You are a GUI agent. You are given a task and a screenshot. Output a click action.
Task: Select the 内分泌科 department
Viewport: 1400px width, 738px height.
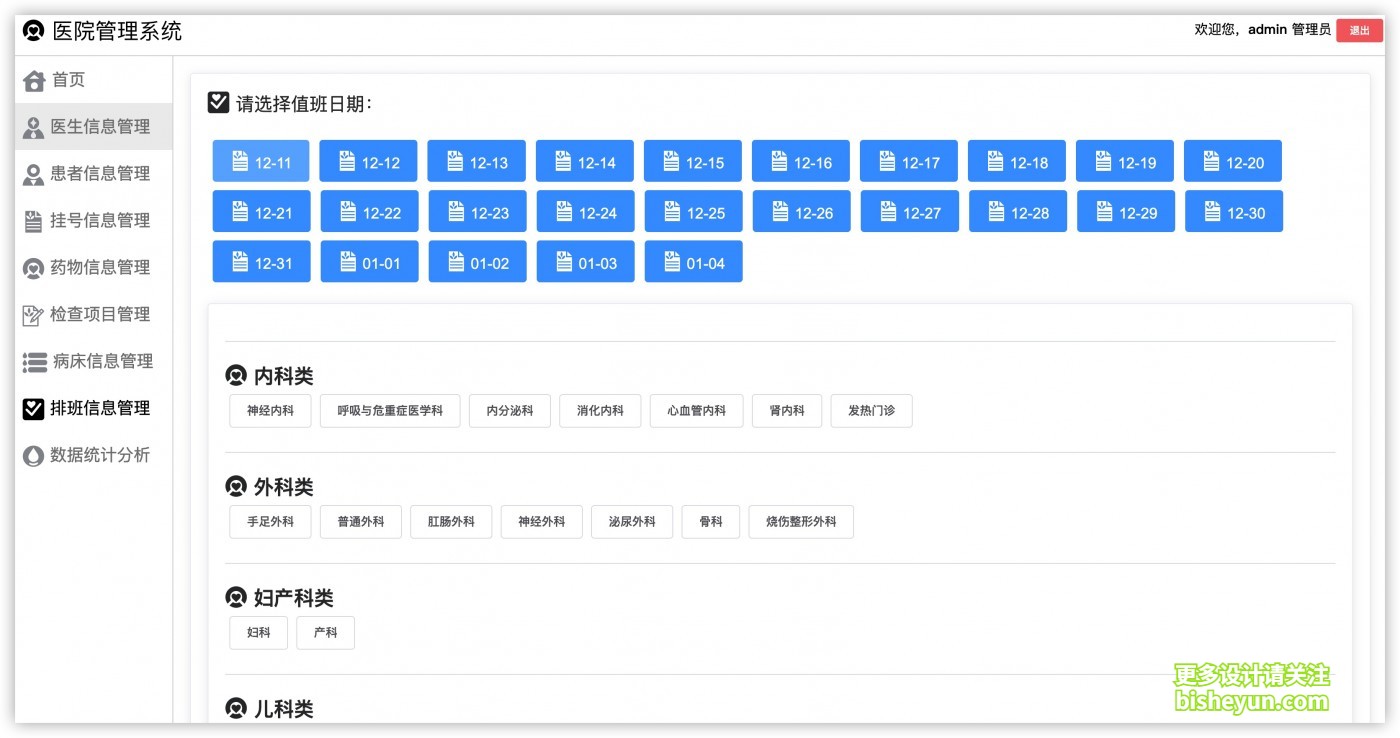[x=510, y=411]
